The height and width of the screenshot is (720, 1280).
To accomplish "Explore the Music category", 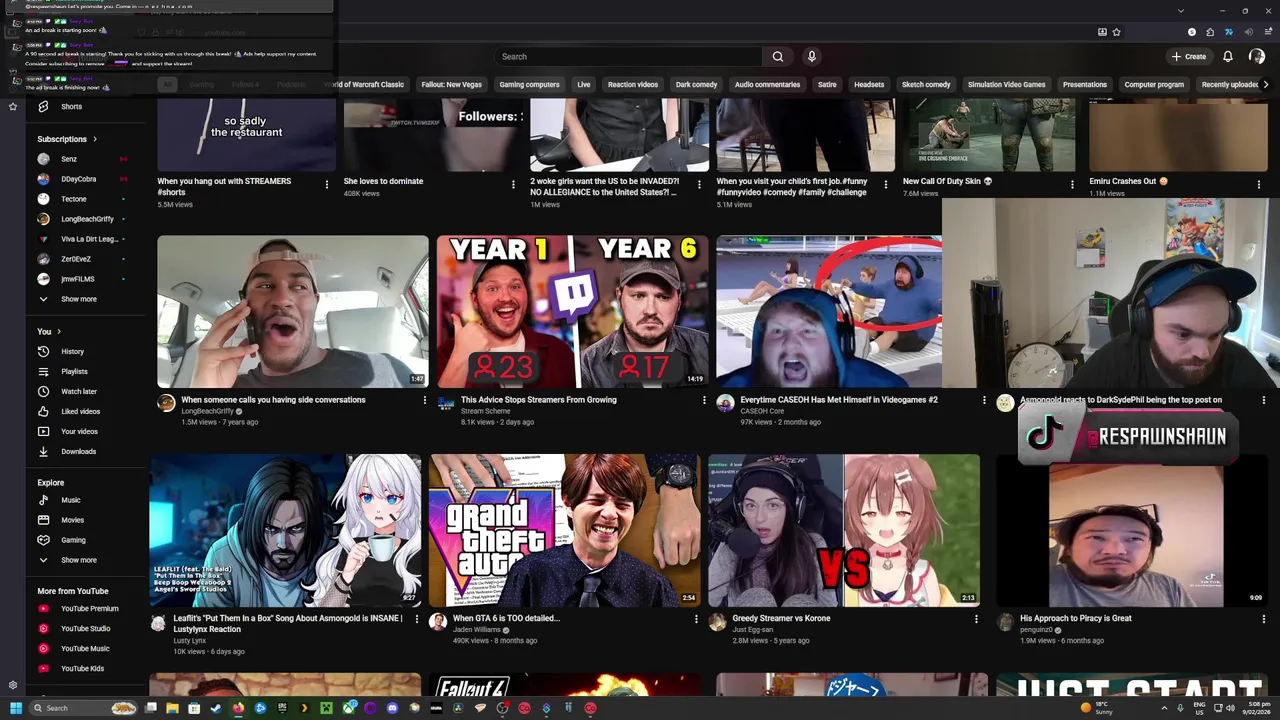I will click(70, 500).
